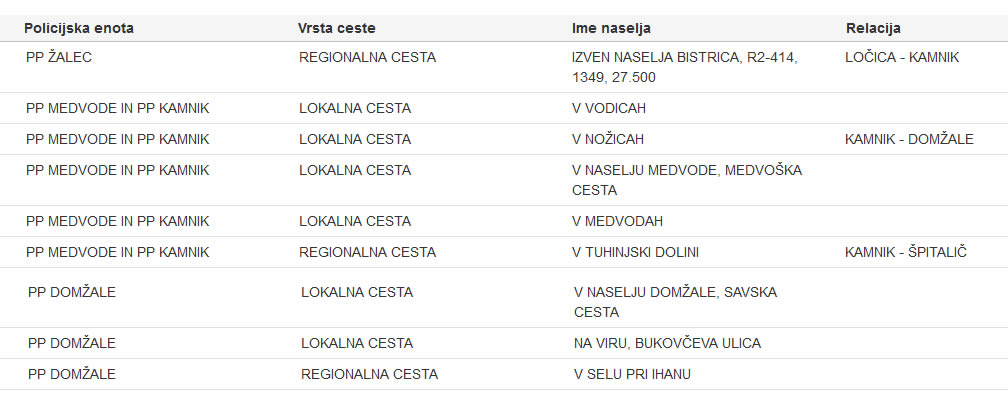
Task: Select PP DOMŽALE in the Bukovčeva ulica row
Action: 72,343
